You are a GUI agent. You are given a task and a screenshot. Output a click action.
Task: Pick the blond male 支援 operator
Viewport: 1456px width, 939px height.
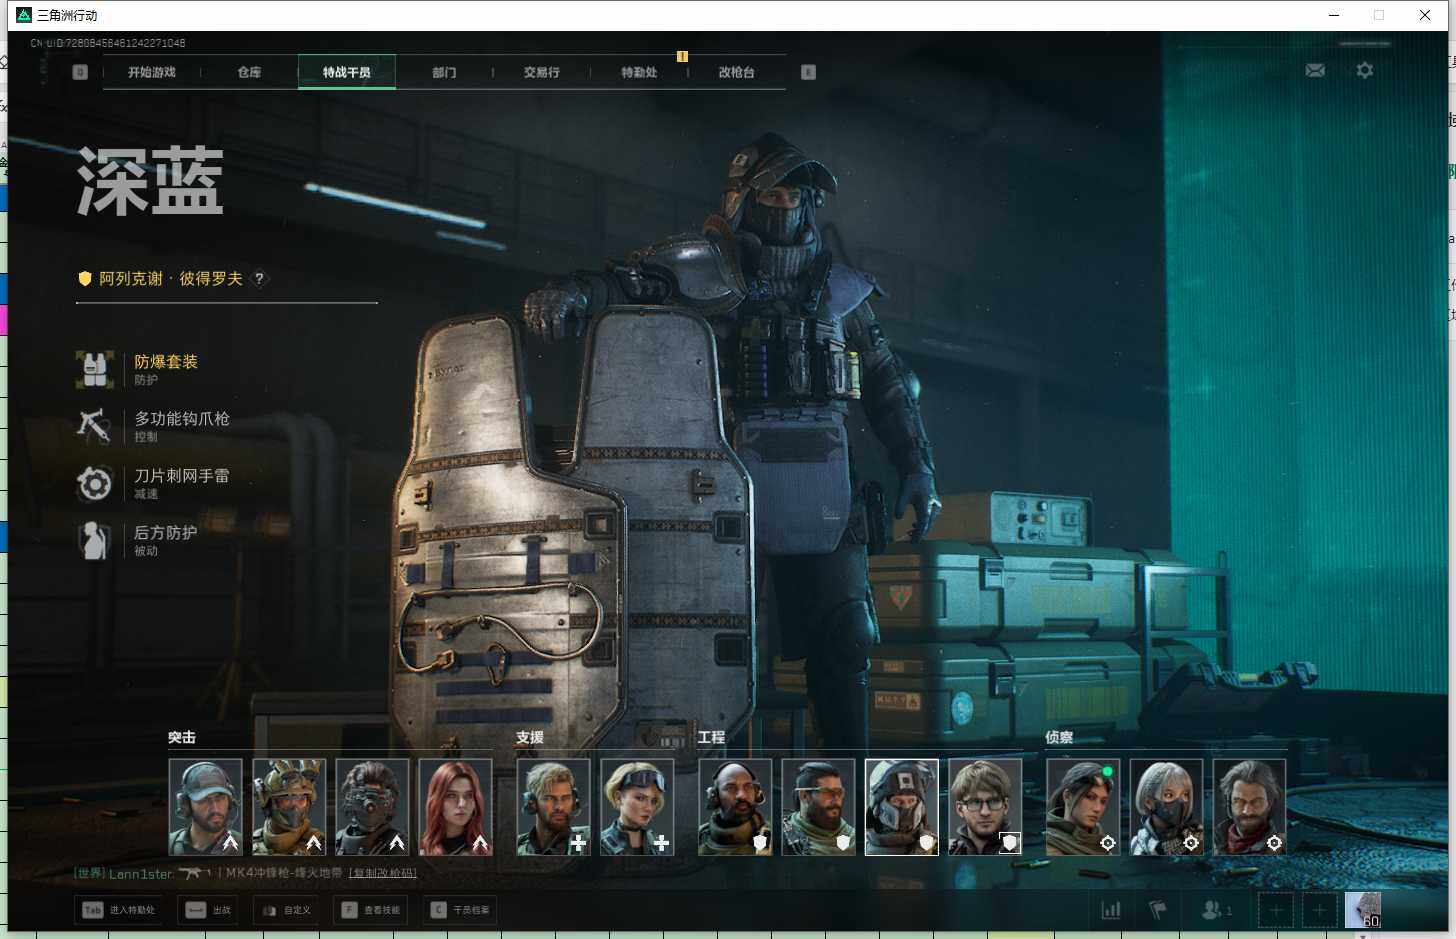click(553, 806)
